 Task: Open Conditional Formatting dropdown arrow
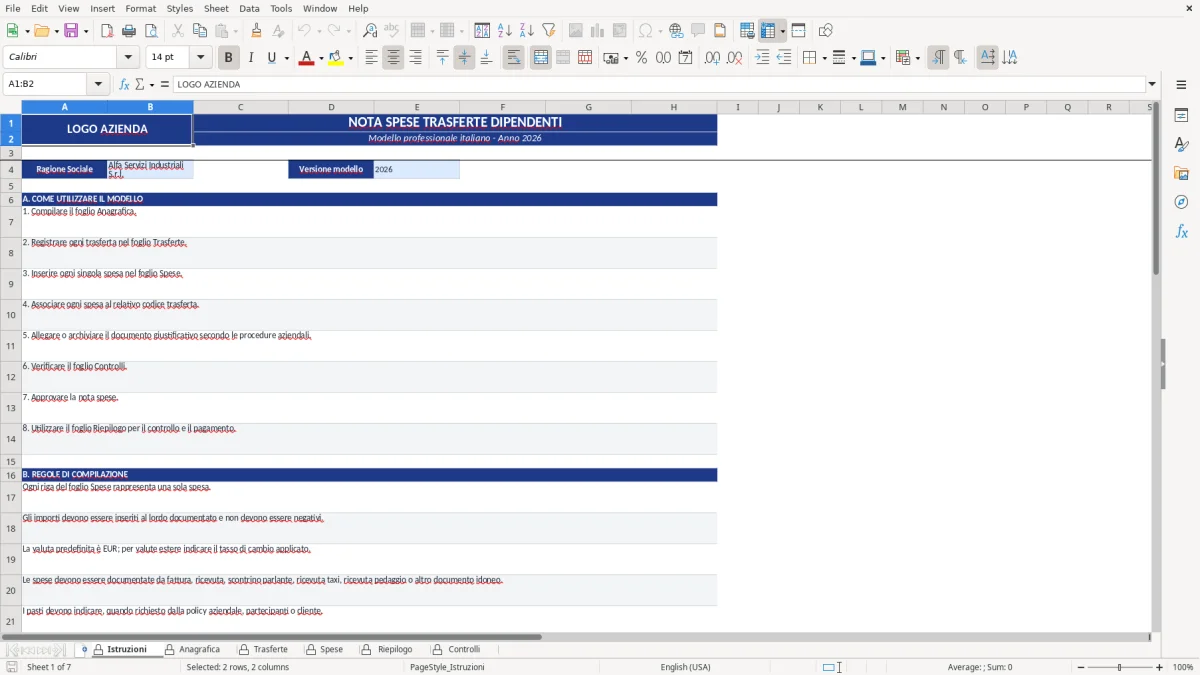click(917, 58)
